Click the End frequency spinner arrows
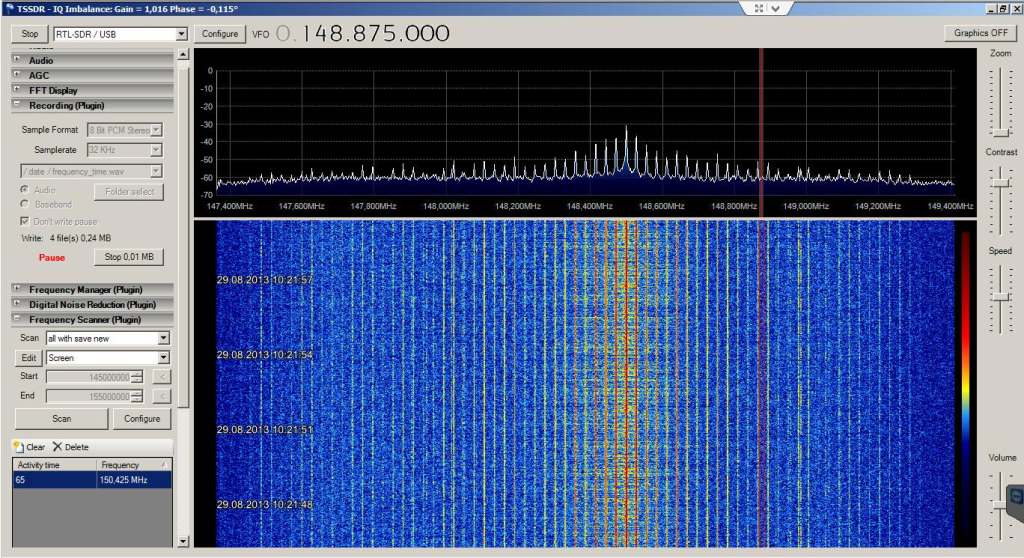The width and height of the screenshot is (1024, 558). pos(136,397)
